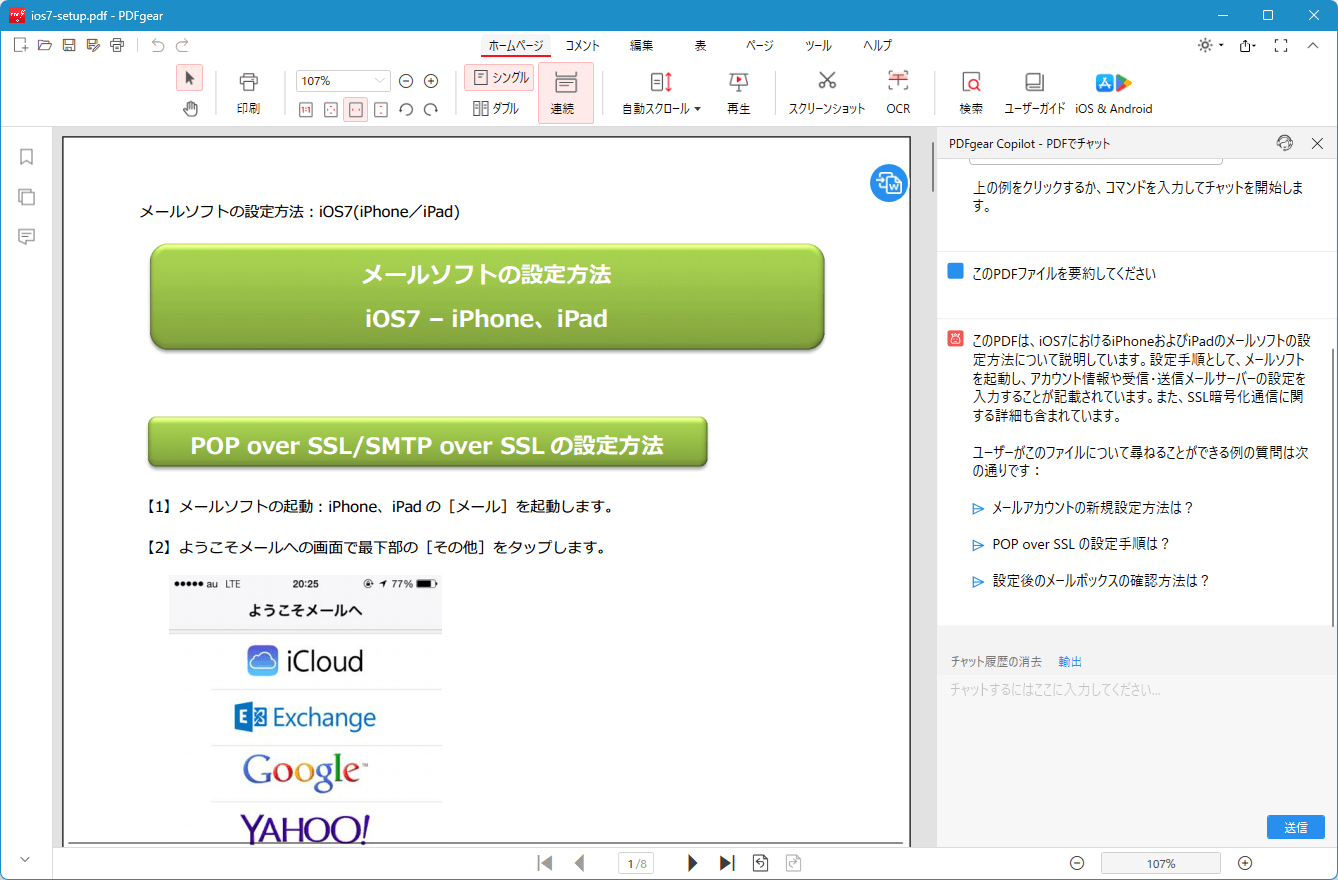Switch to ページ tab
This screenshot has height=880, width=1338.
coord(760,46)
